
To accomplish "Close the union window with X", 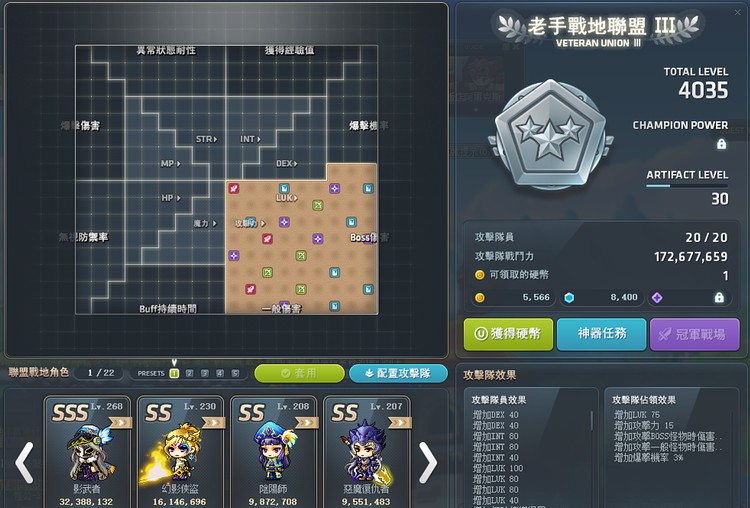I will [x=737, y=12].
